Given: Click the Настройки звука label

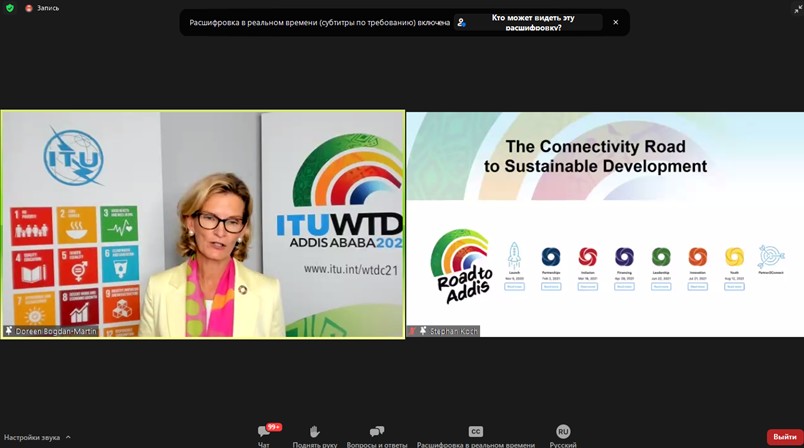Looking at the screenshot, I should click(x=32, y=437).
